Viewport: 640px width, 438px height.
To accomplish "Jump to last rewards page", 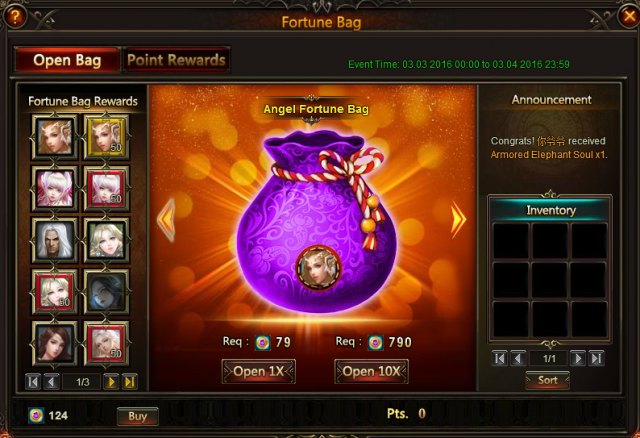I will (130, 382).
